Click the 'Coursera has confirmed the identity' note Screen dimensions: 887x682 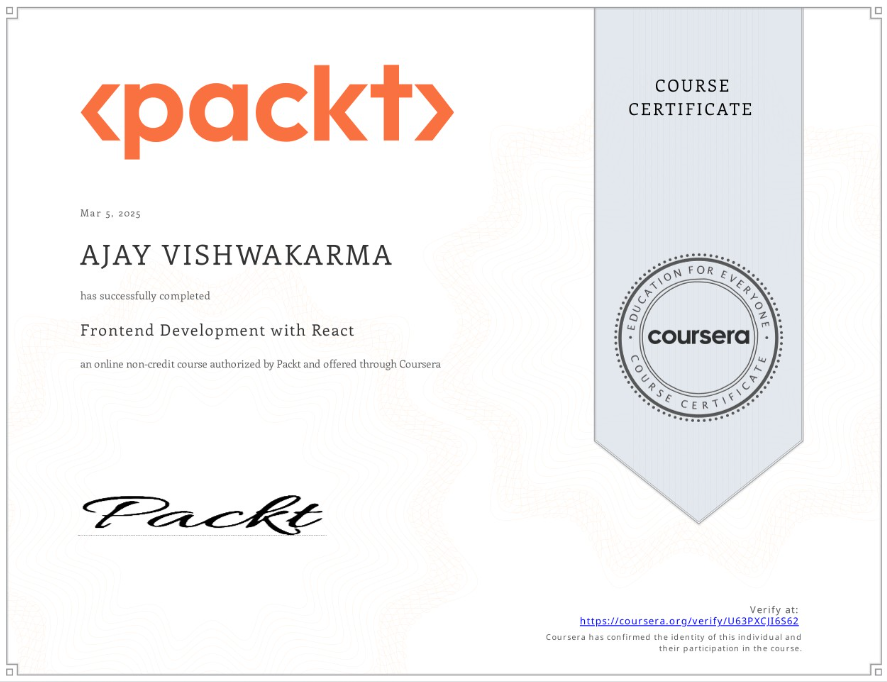click(x=673, y=642)
